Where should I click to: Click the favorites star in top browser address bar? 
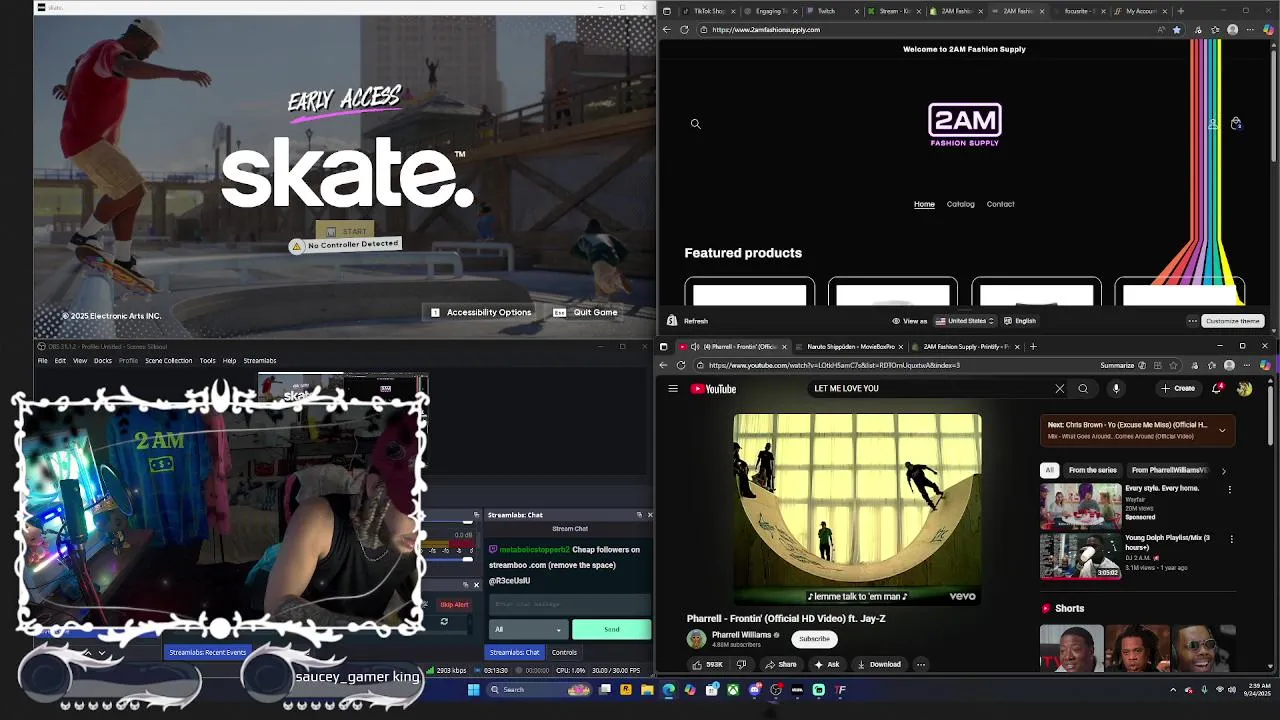1176,30
